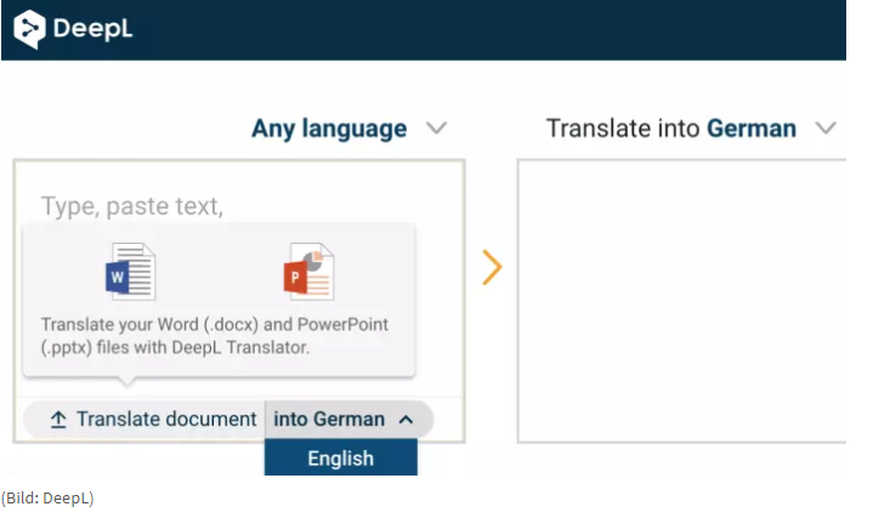Viewport: 873px width, 518px height.
Task: Click the Bild: DeepL caption text
Action: tap(47, 497)
